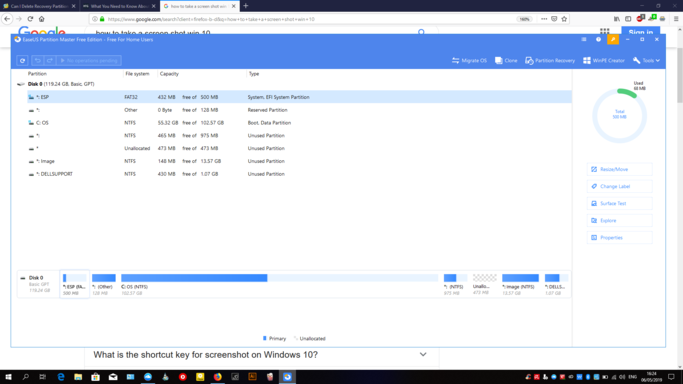
Task: Select C: OS block in disk map
Action: (279, 284)
